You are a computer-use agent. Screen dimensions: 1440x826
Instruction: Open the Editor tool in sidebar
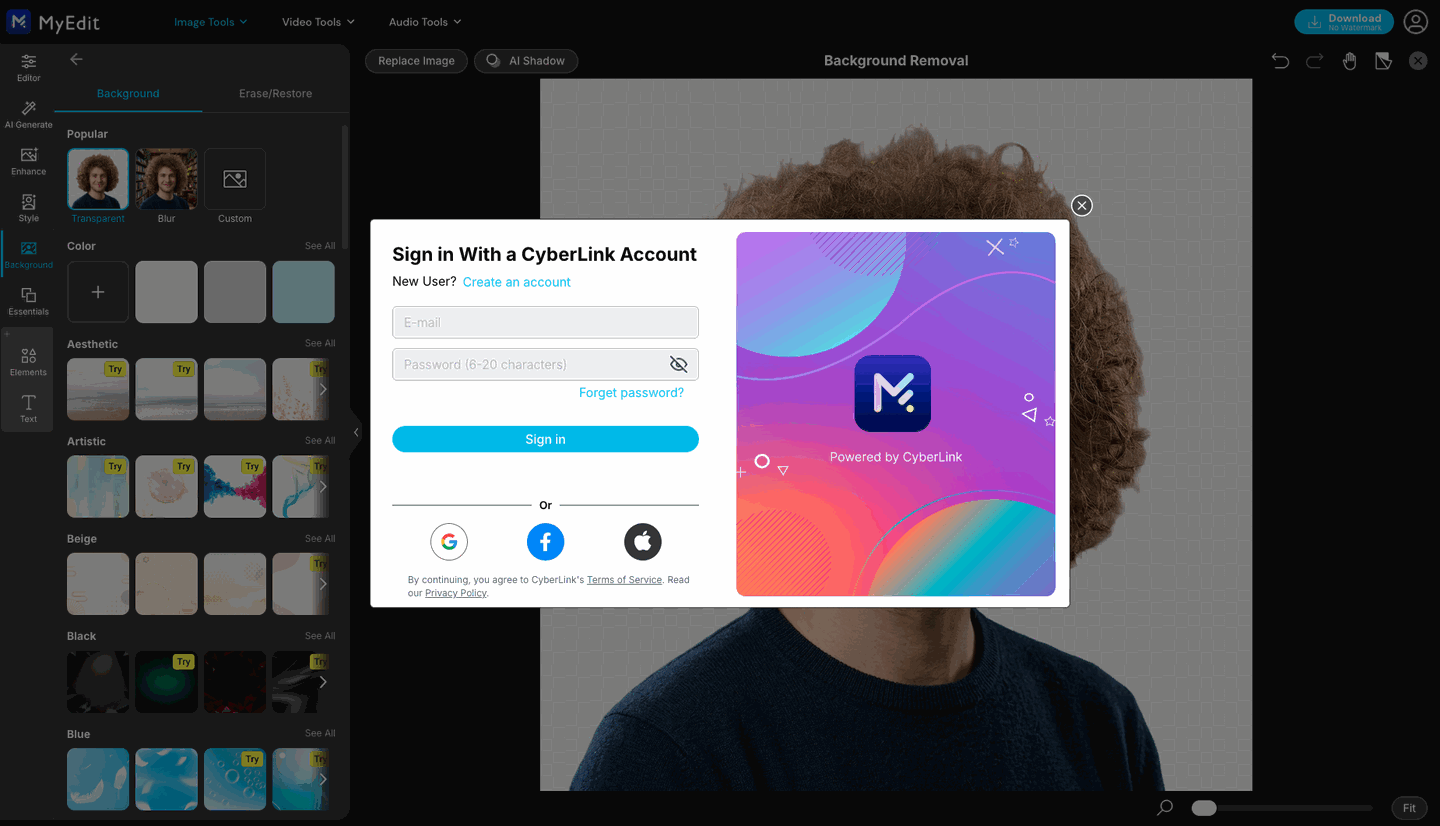pos(28,67)
